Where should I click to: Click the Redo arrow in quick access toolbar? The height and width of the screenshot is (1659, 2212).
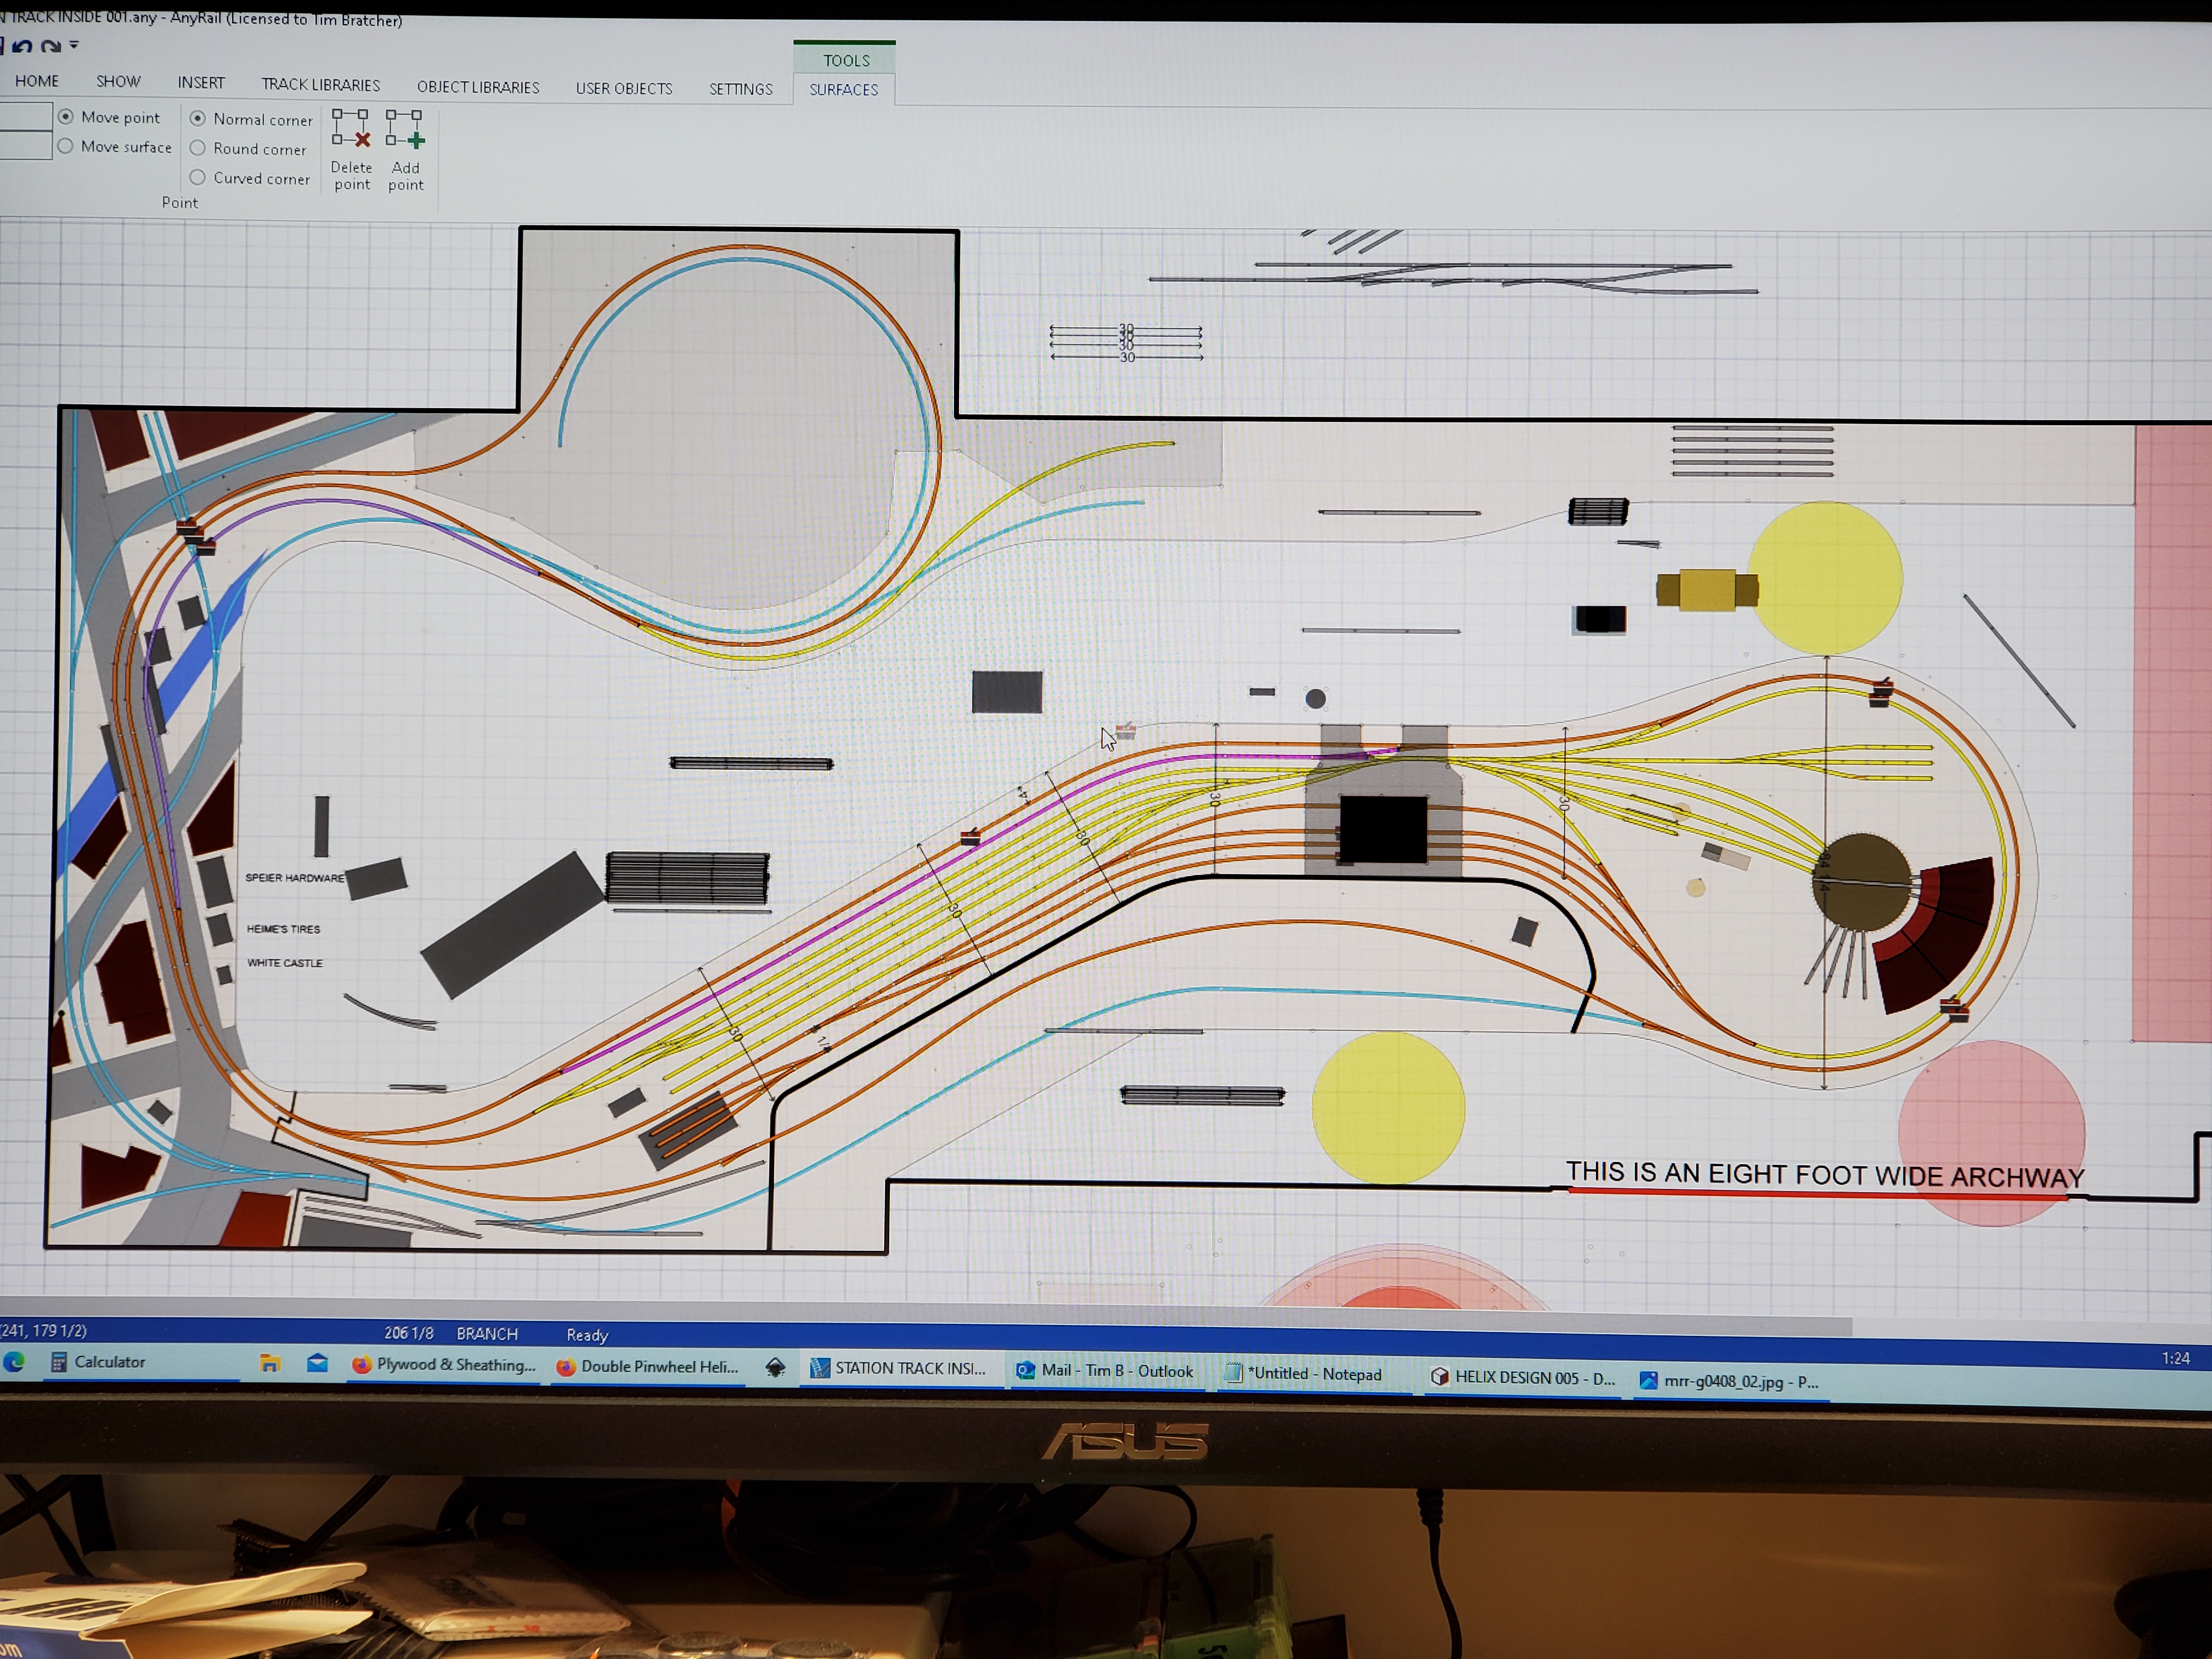(51, 46)
